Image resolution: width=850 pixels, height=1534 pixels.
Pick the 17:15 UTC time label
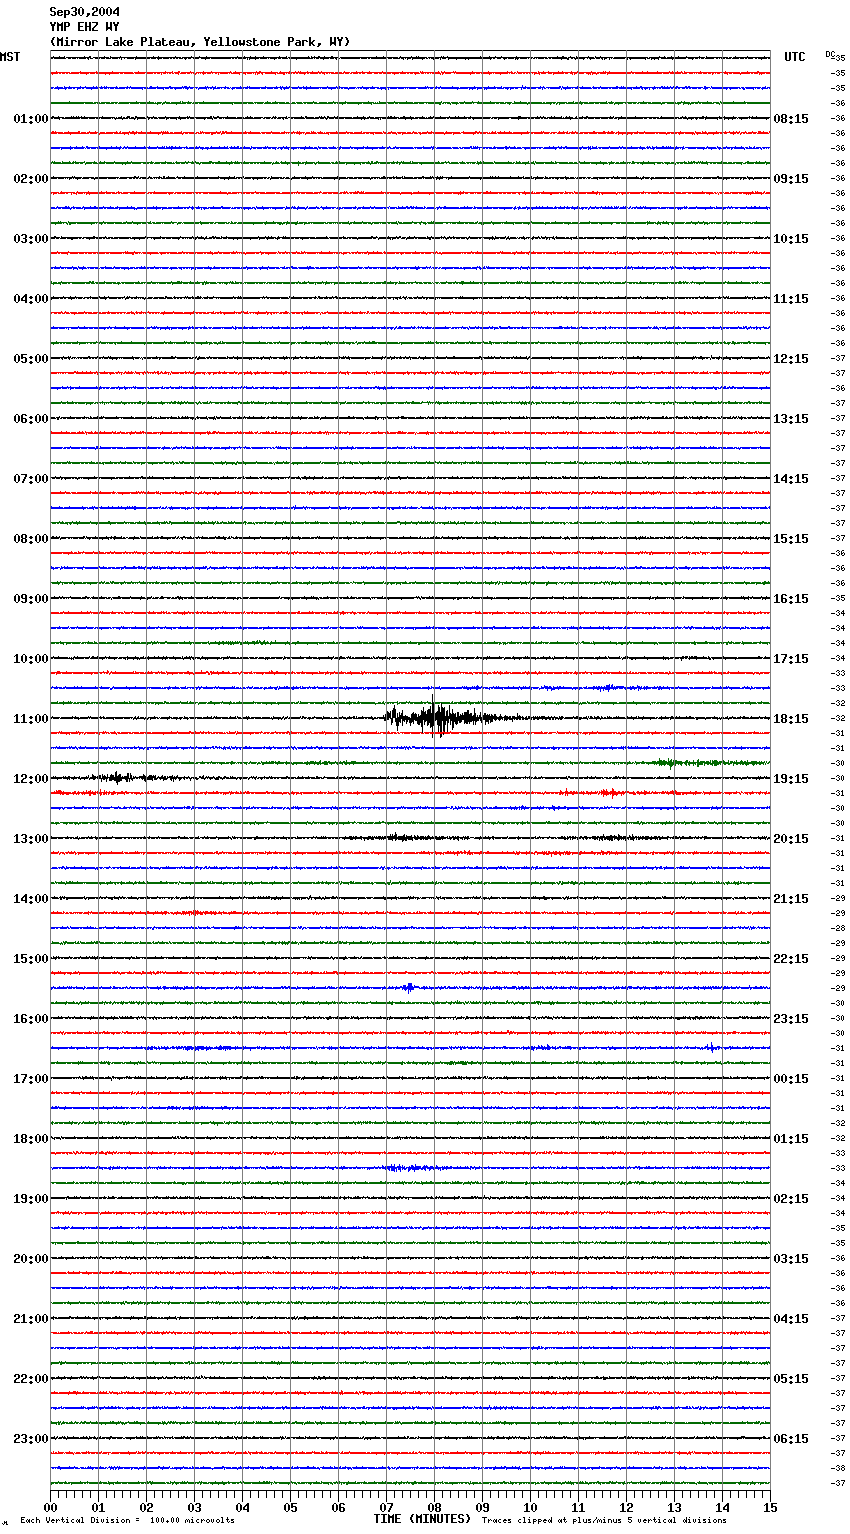click(791, 659)
